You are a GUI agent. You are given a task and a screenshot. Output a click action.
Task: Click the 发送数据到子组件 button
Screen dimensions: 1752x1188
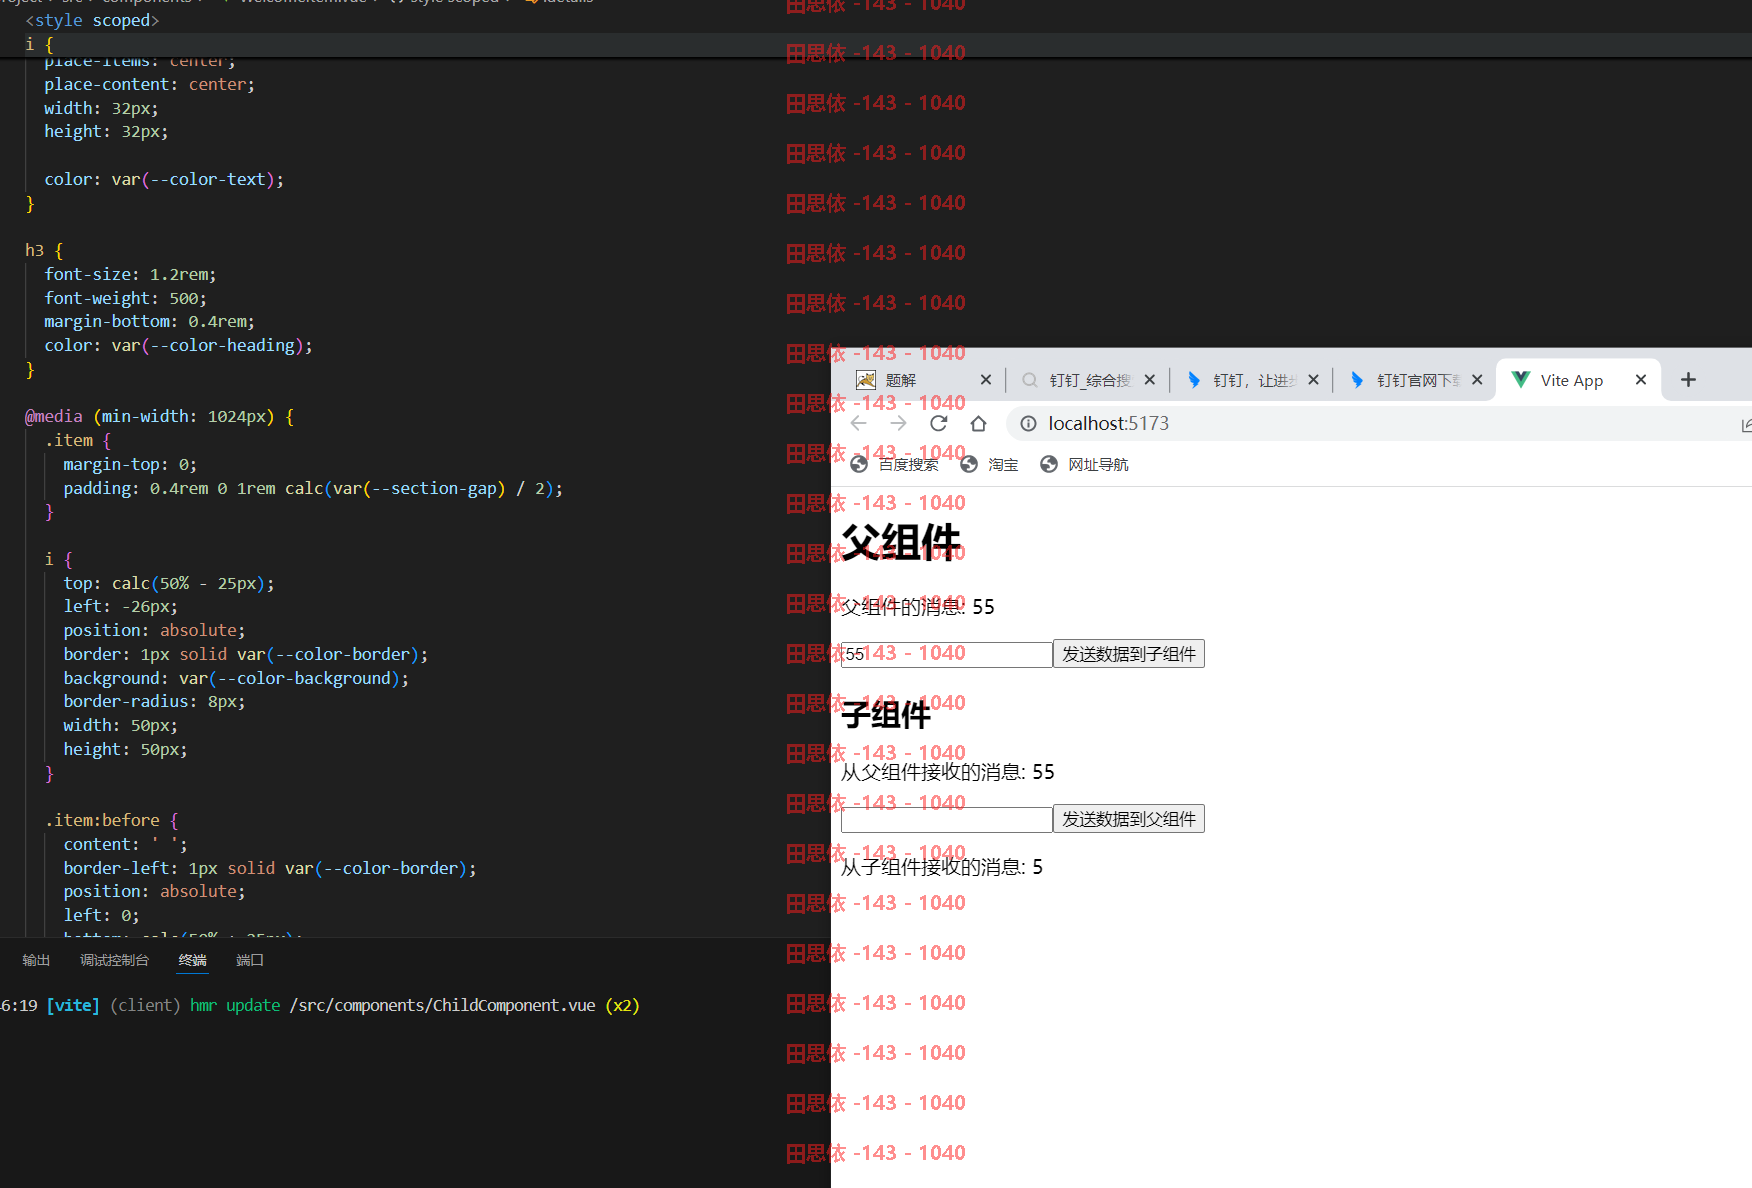click(1128, 654)
